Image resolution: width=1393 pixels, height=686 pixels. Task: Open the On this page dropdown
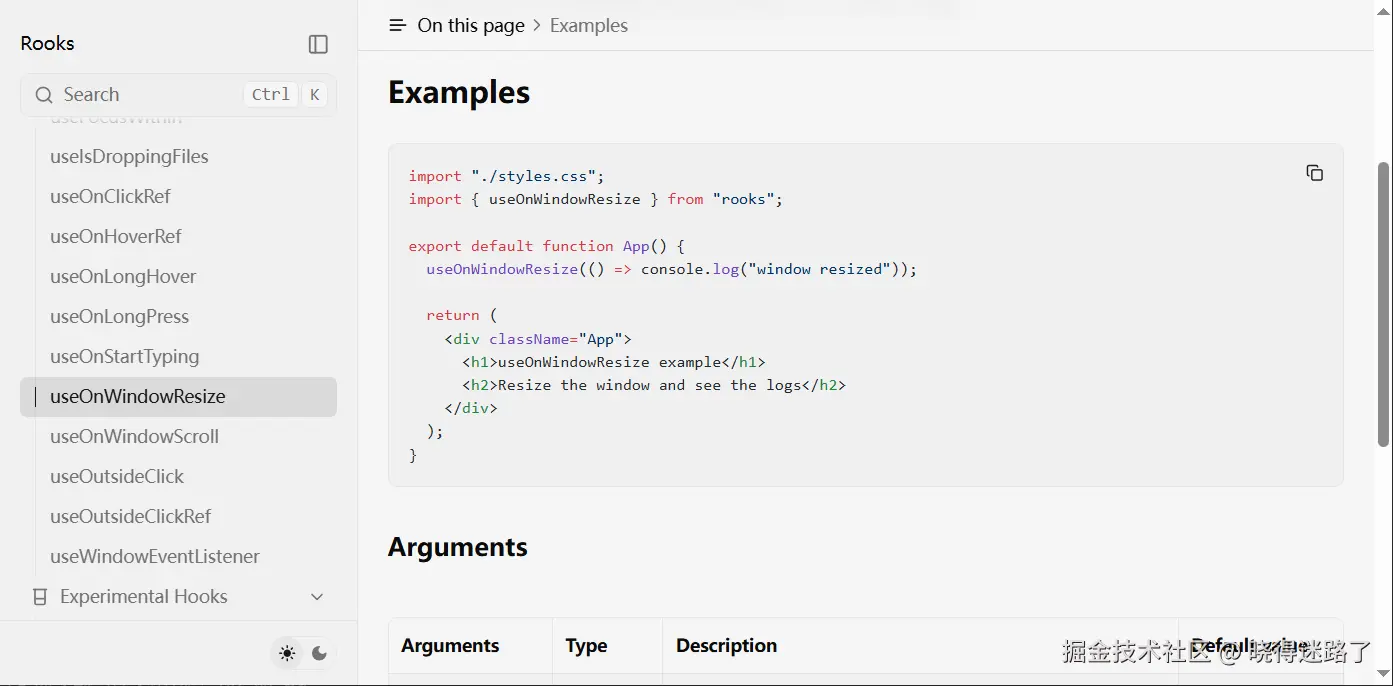pyautogui.click(x=470, y=26)
